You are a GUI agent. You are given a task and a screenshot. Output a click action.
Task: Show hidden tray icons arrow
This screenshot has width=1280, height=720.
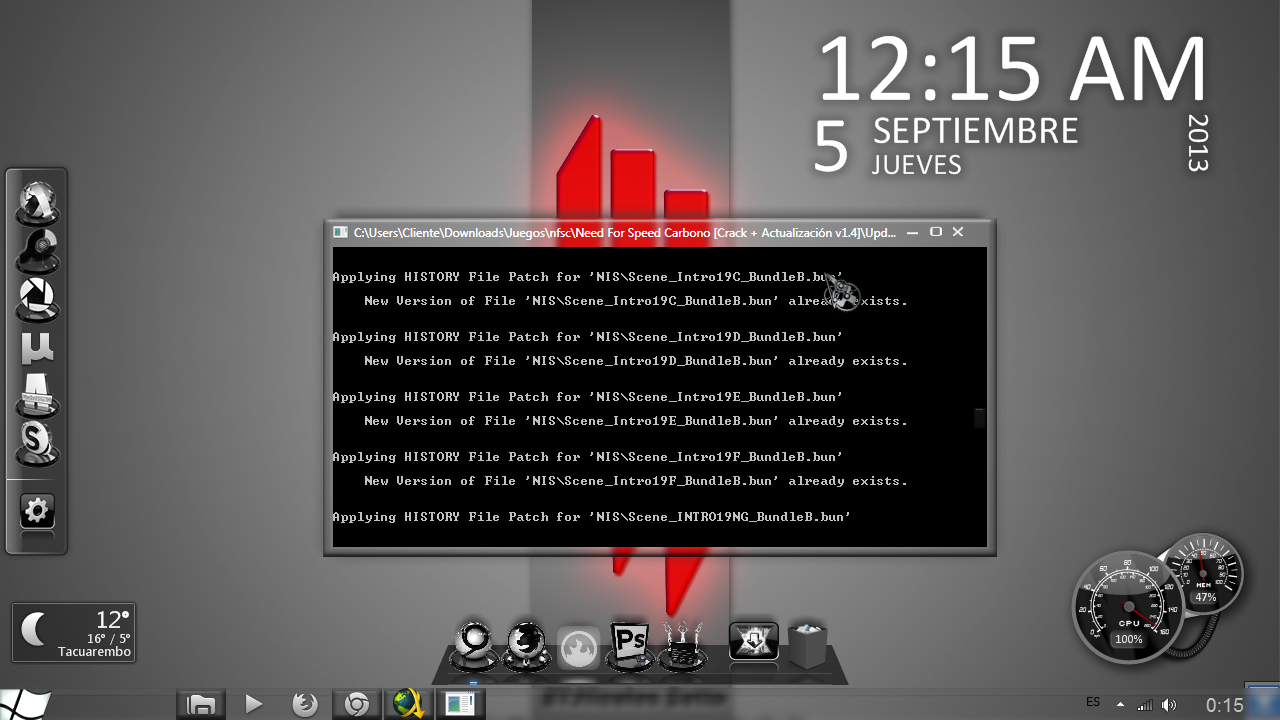1121,704
